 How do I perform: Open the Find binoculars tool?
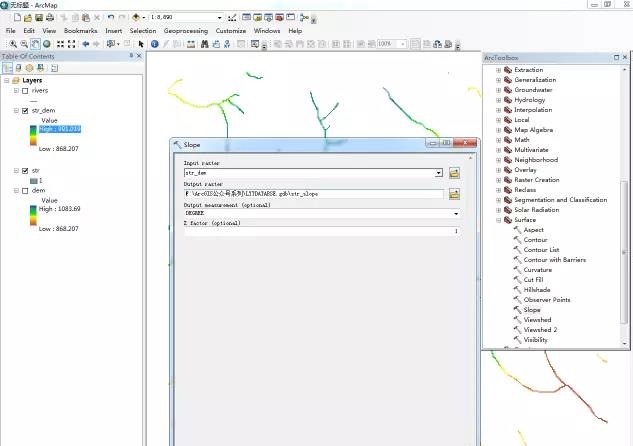205,44
